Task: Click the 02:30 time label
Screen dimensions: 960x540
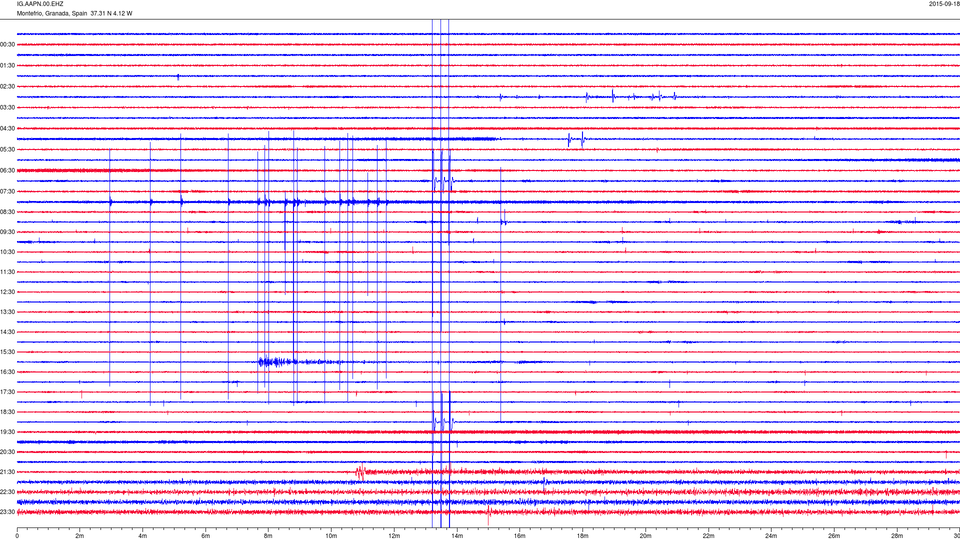Action: click(x=7, y=86)
